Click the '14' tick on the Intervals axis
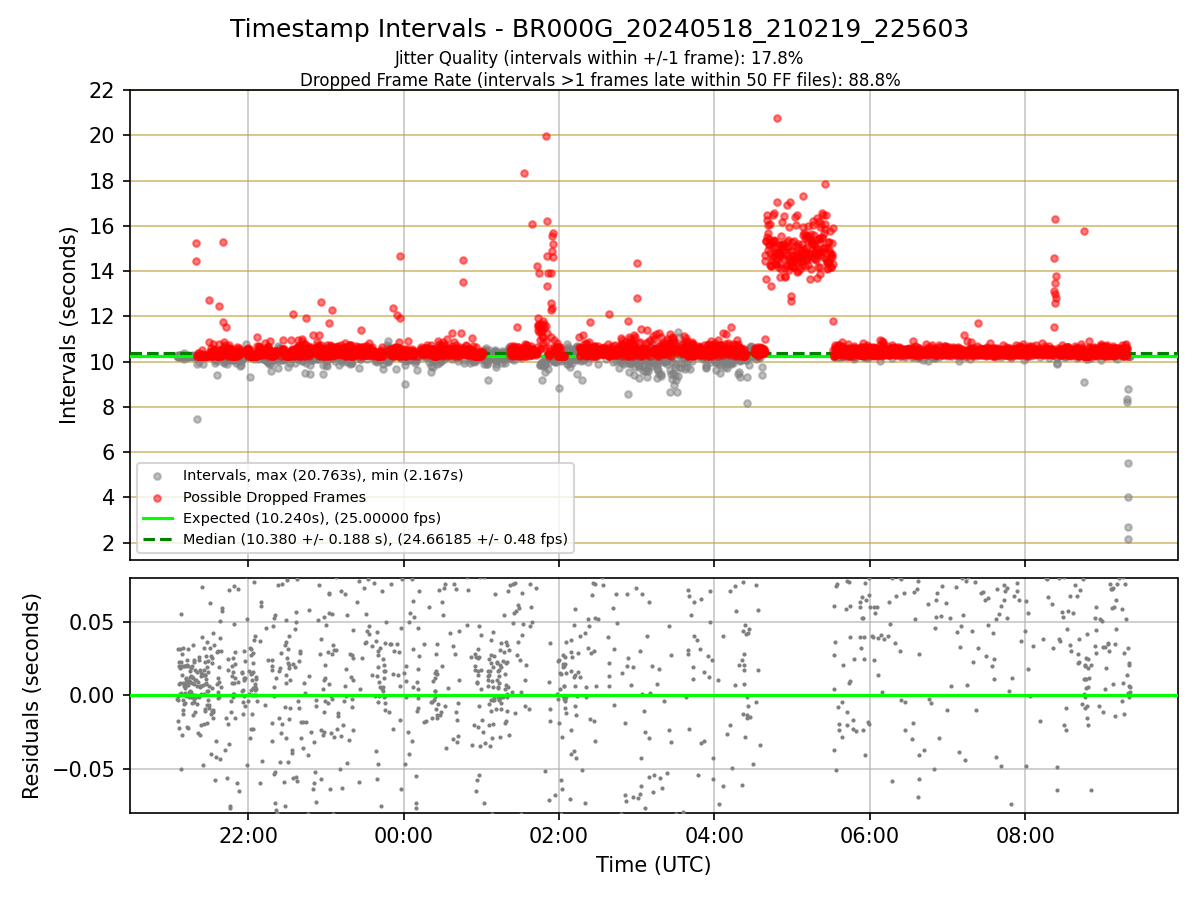The image size is (1200, 900). (x=105, y=271)
